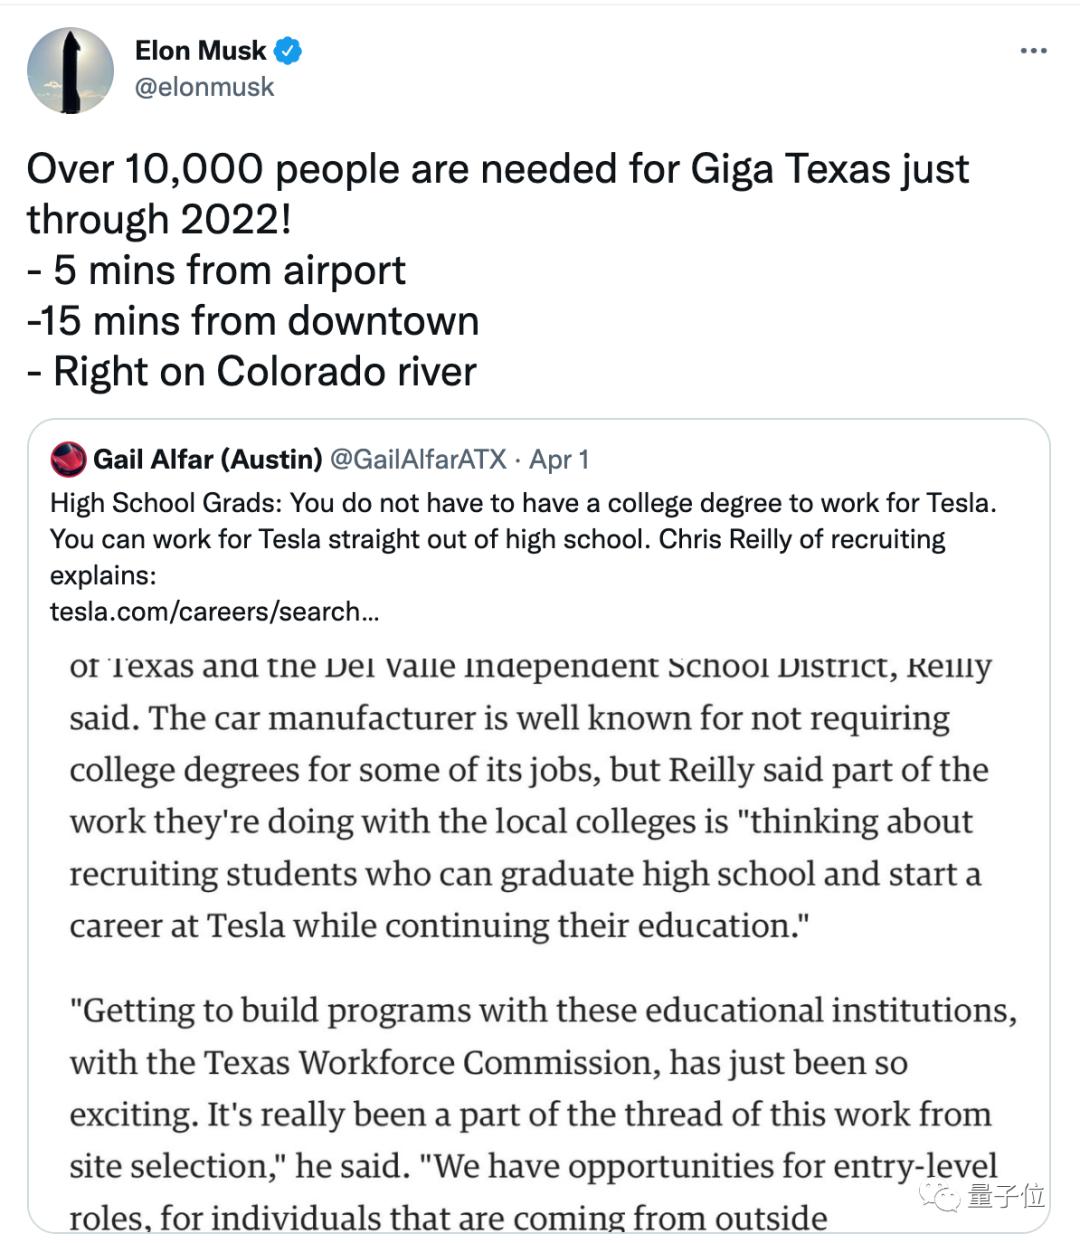Click the @GailAlfarATX handle
The image size is (1080, 1243).
click(418, 459)
